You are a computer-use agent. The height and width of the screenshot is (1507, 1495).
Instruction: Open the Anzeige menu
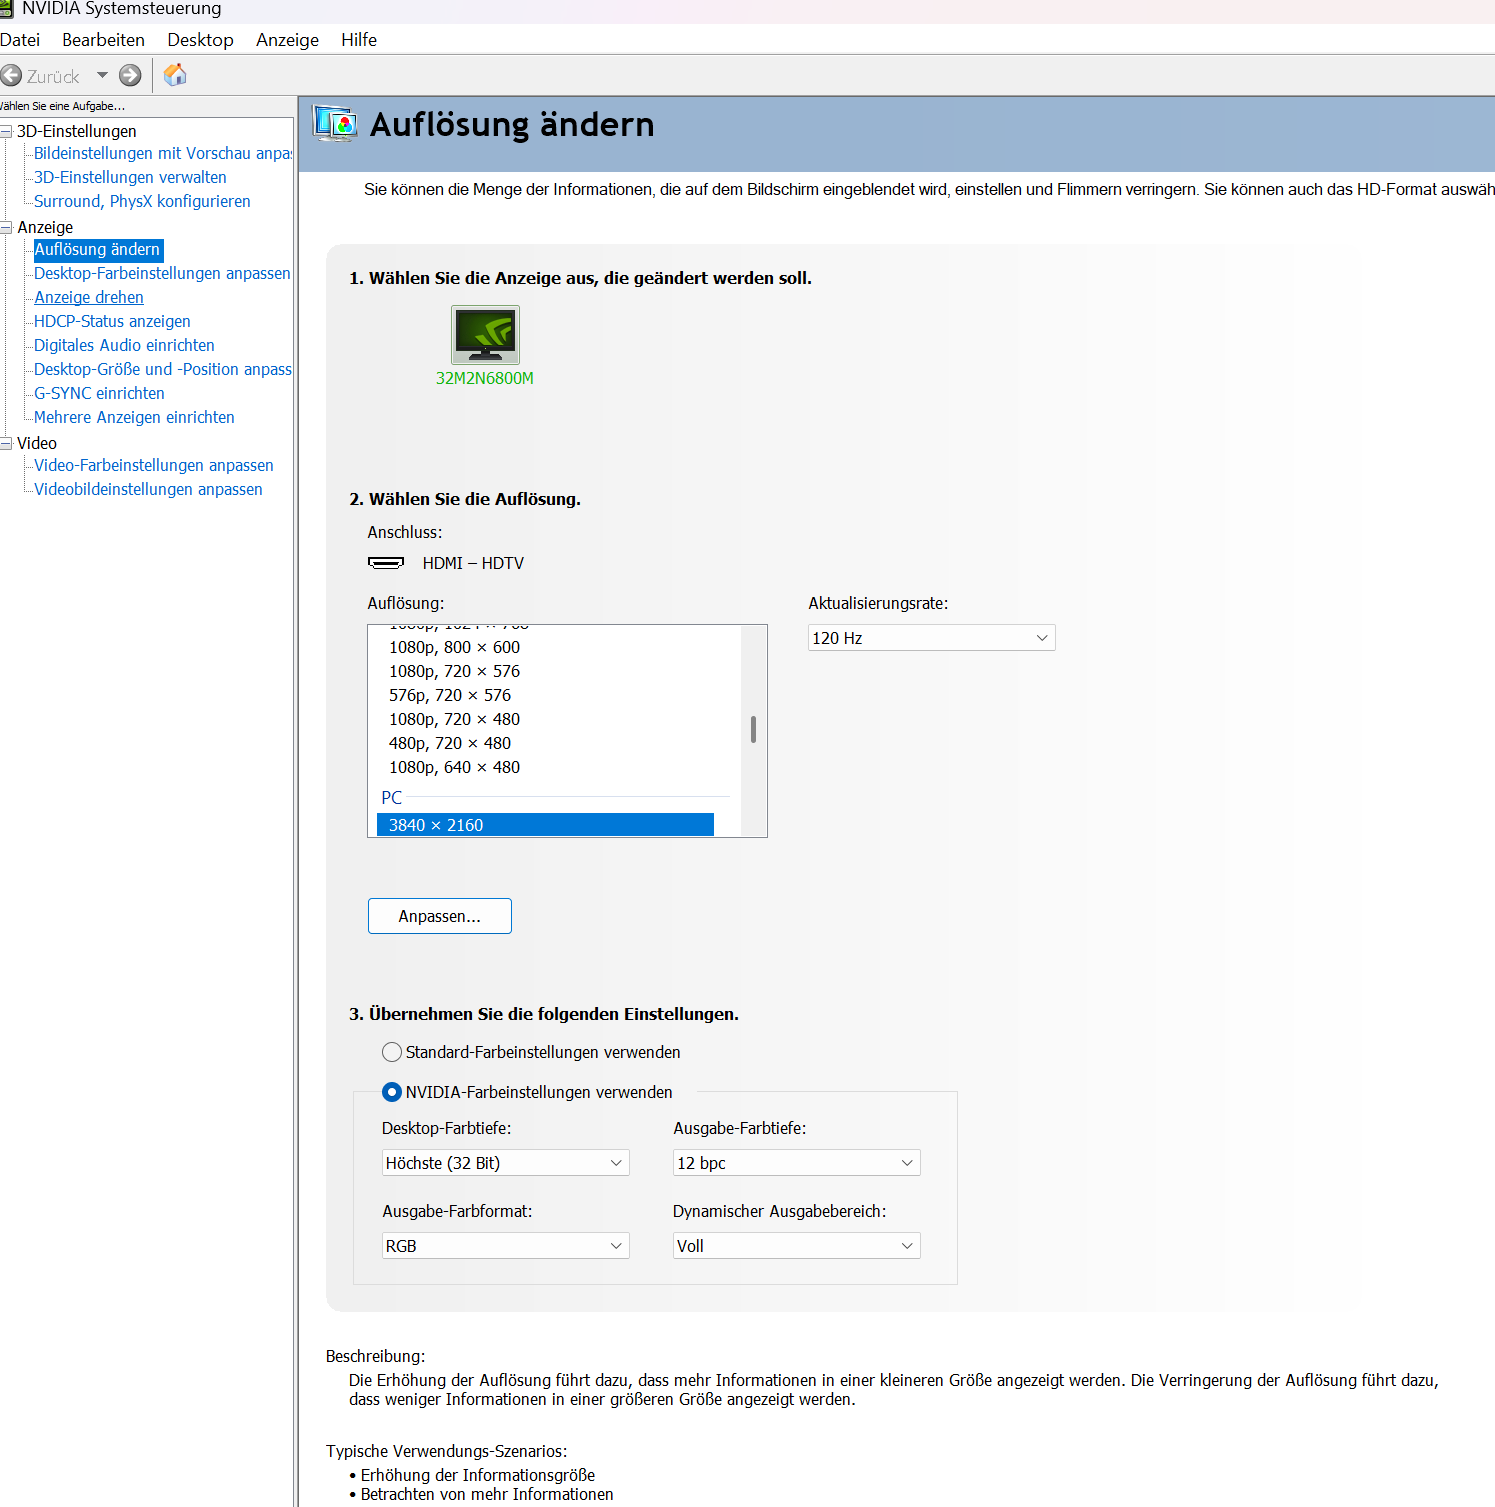coord(287,40)
